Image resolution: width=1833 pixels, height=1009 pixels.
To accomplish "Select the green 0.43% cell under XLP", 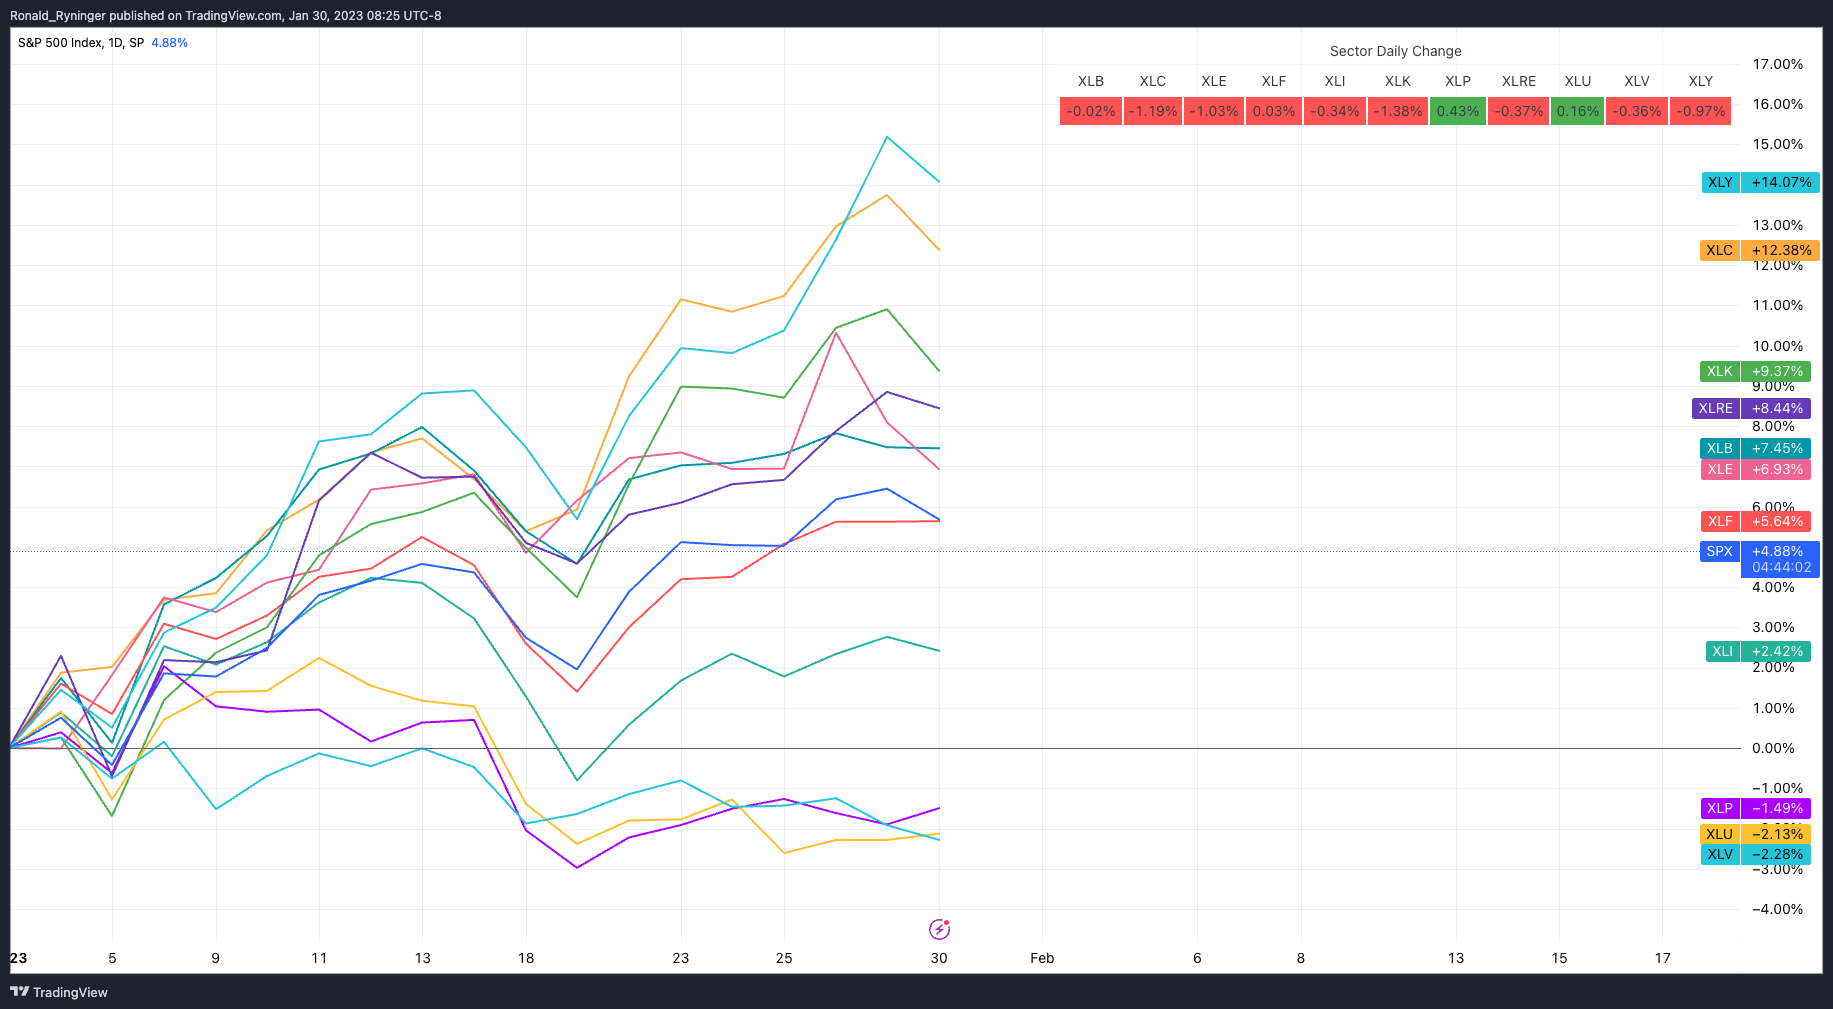I will coord(1458,111).
